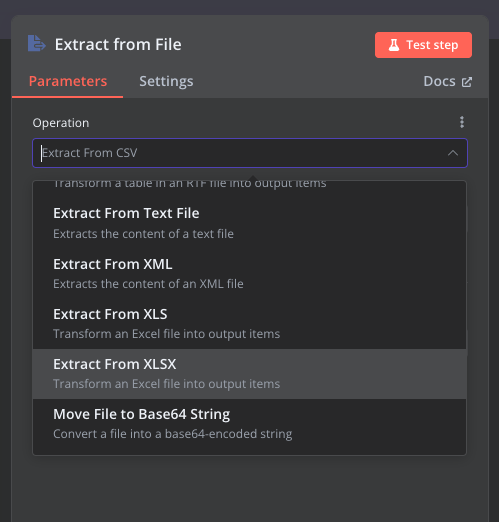Switch to the Parameters tab
The height and width of the screenshot is (522, 499).
click(68, 81)
